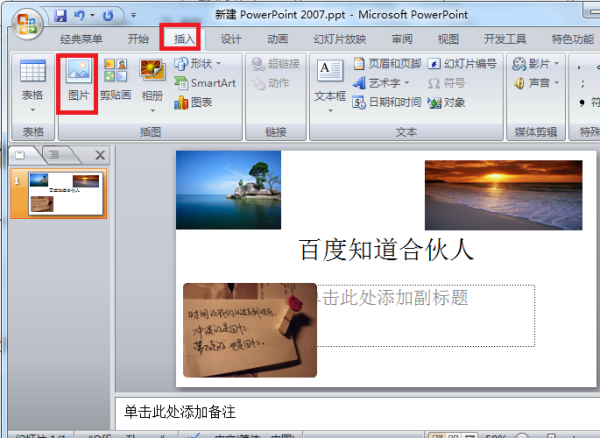
Task: Customize quick access toolbar dropdown
Action: pyautogui.click(x=134, y=15)
